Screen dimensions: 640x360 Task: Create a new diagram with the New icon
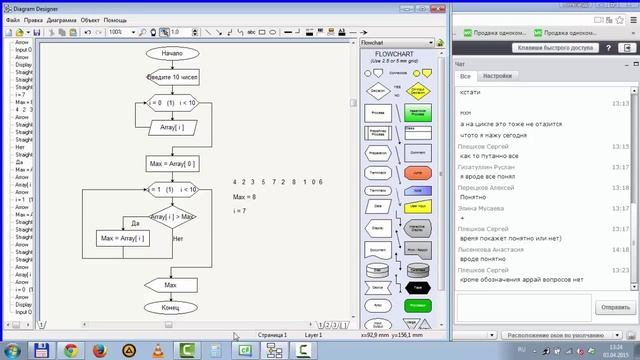coord(9,32)
